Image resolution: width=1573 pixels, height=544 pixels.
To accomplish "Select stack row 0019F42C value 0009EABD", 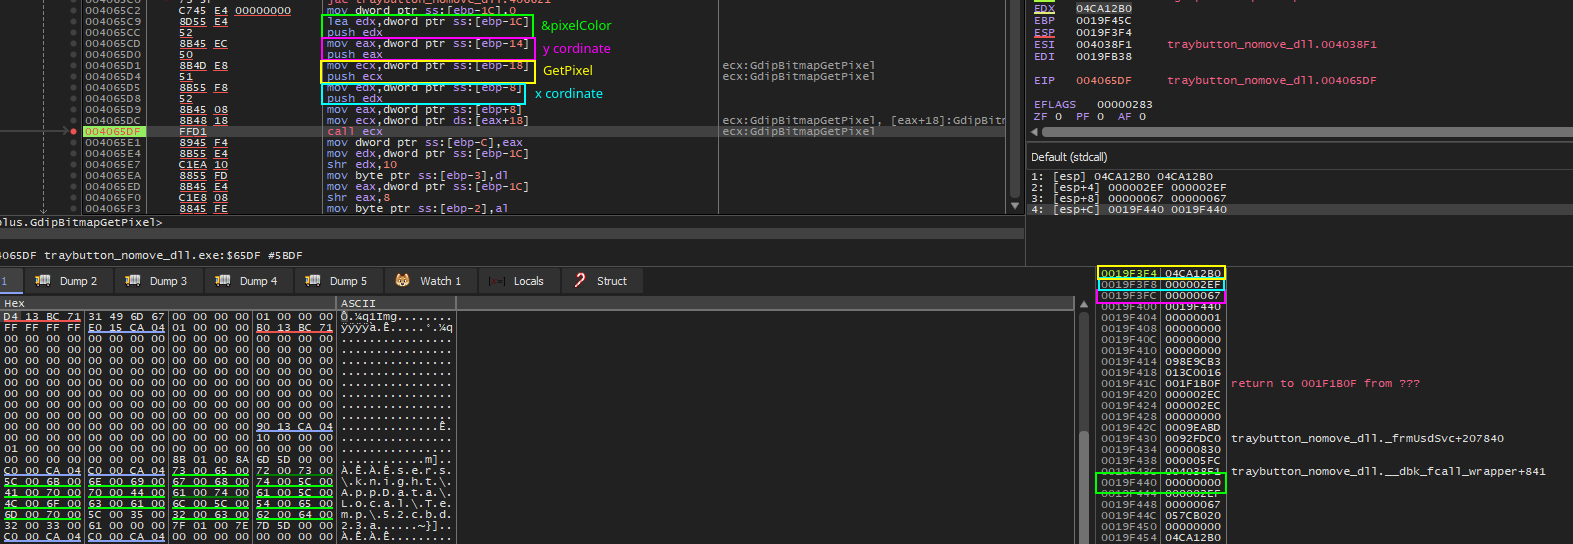I will click(x=1193, y=427).
